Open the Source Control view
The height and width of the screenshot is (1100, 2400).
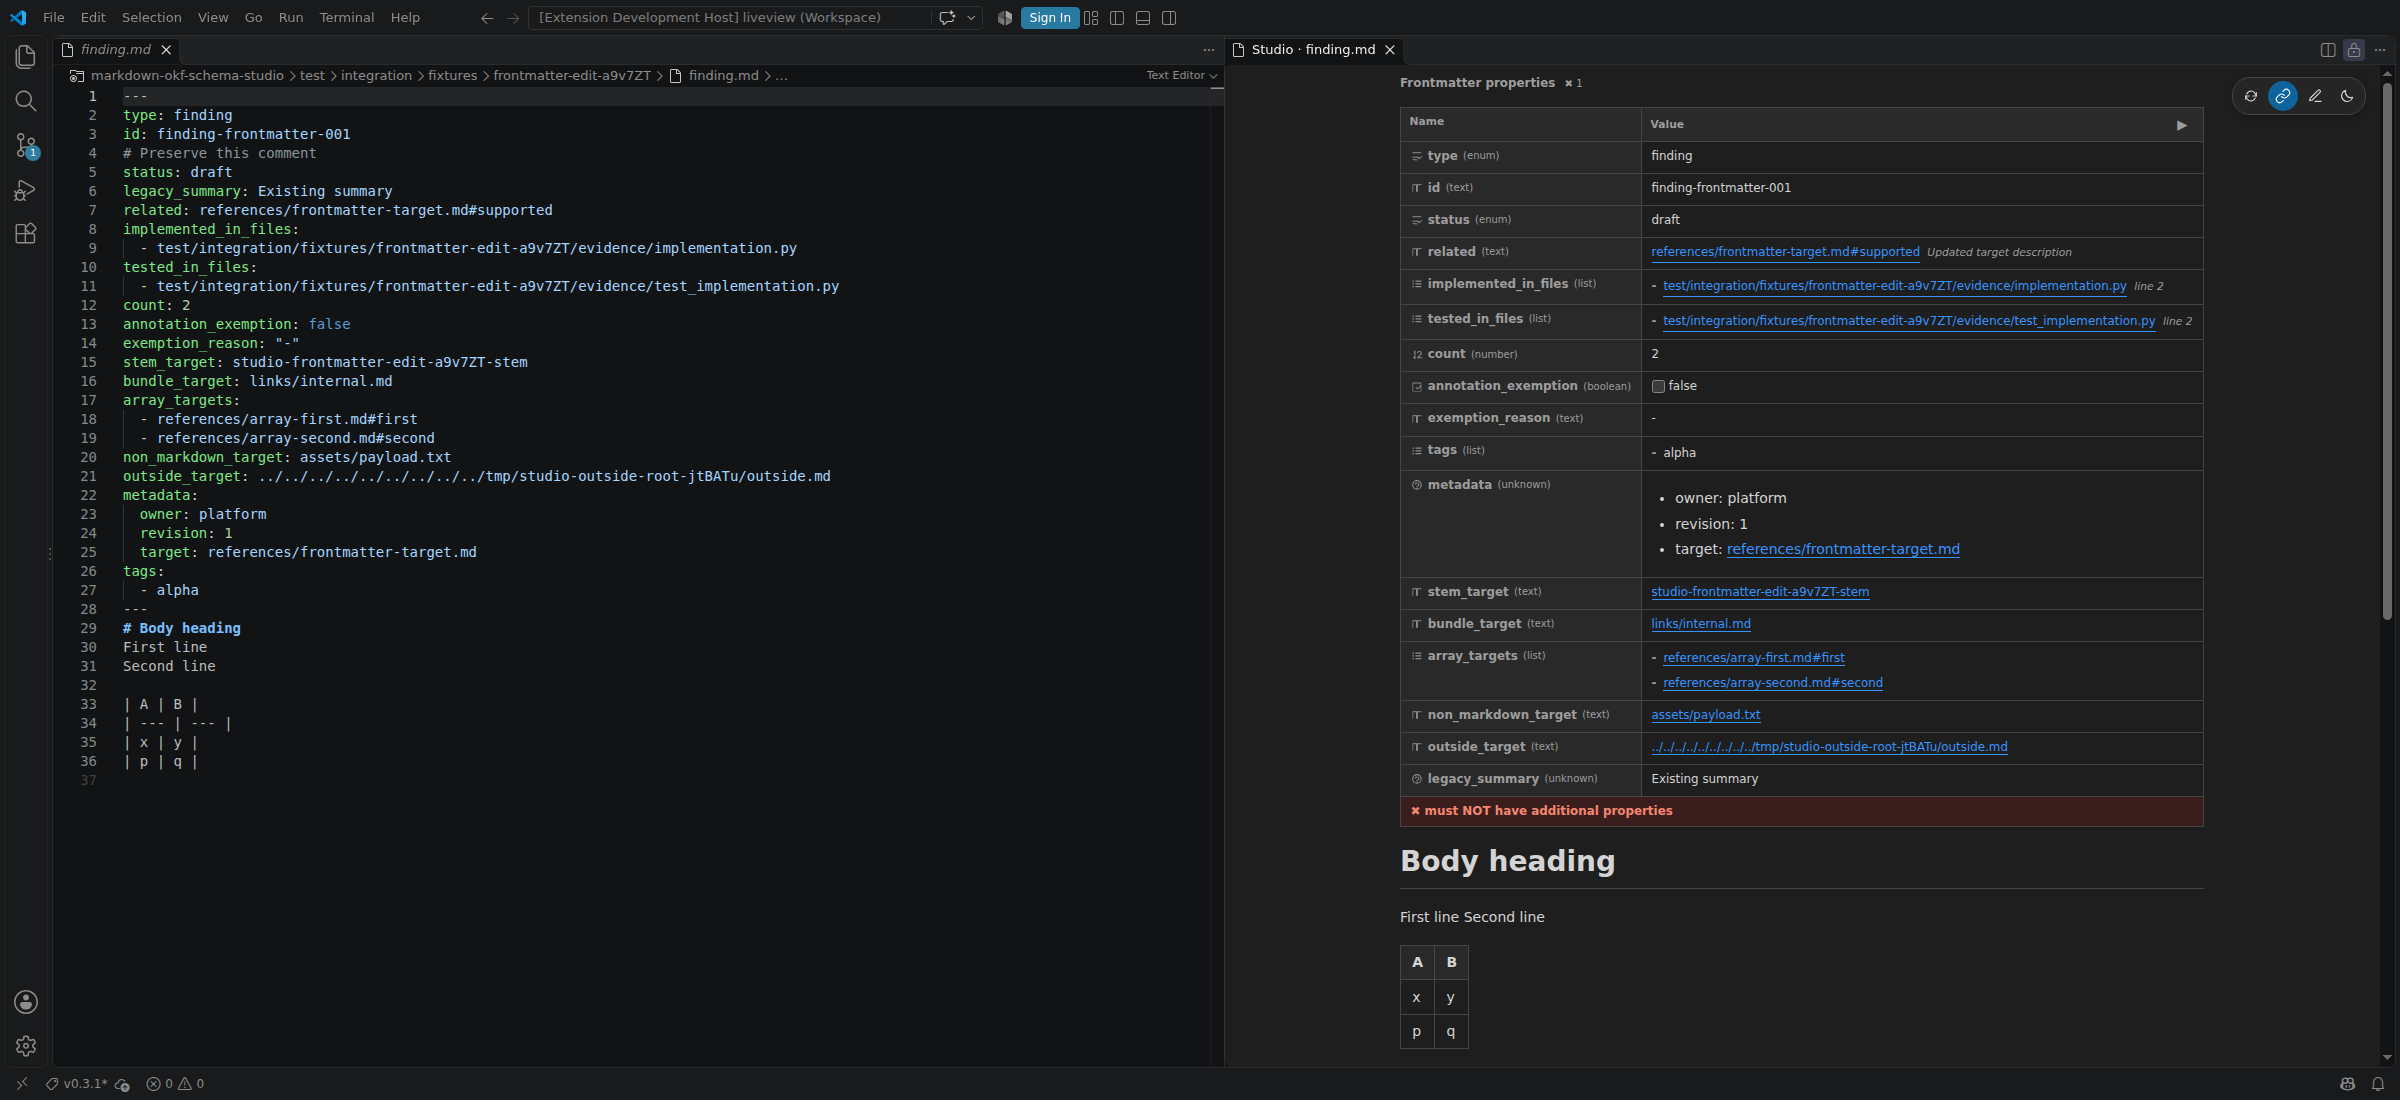click(x=26, y=145)
